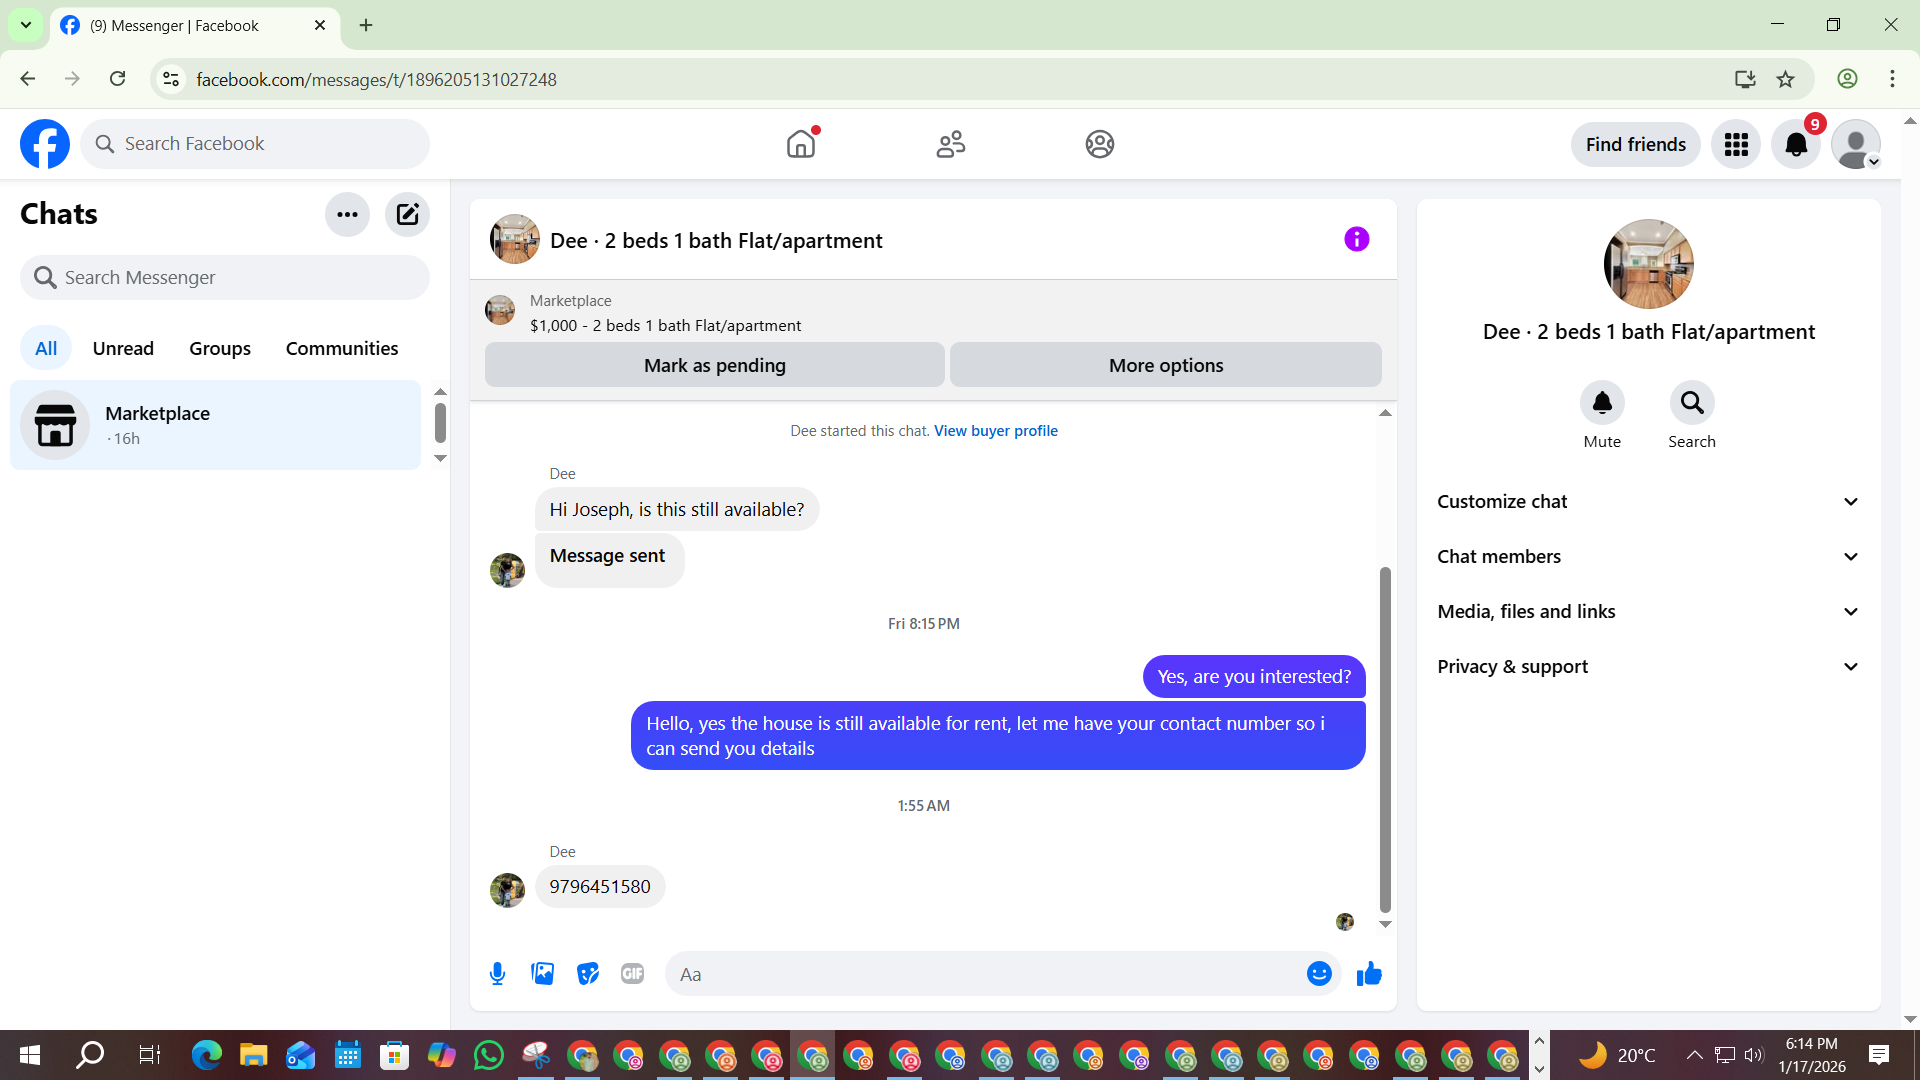Open the Groups chats tab
Image resolution: width=1920 pixels, height=1080 pixels.
coord(220,348)
